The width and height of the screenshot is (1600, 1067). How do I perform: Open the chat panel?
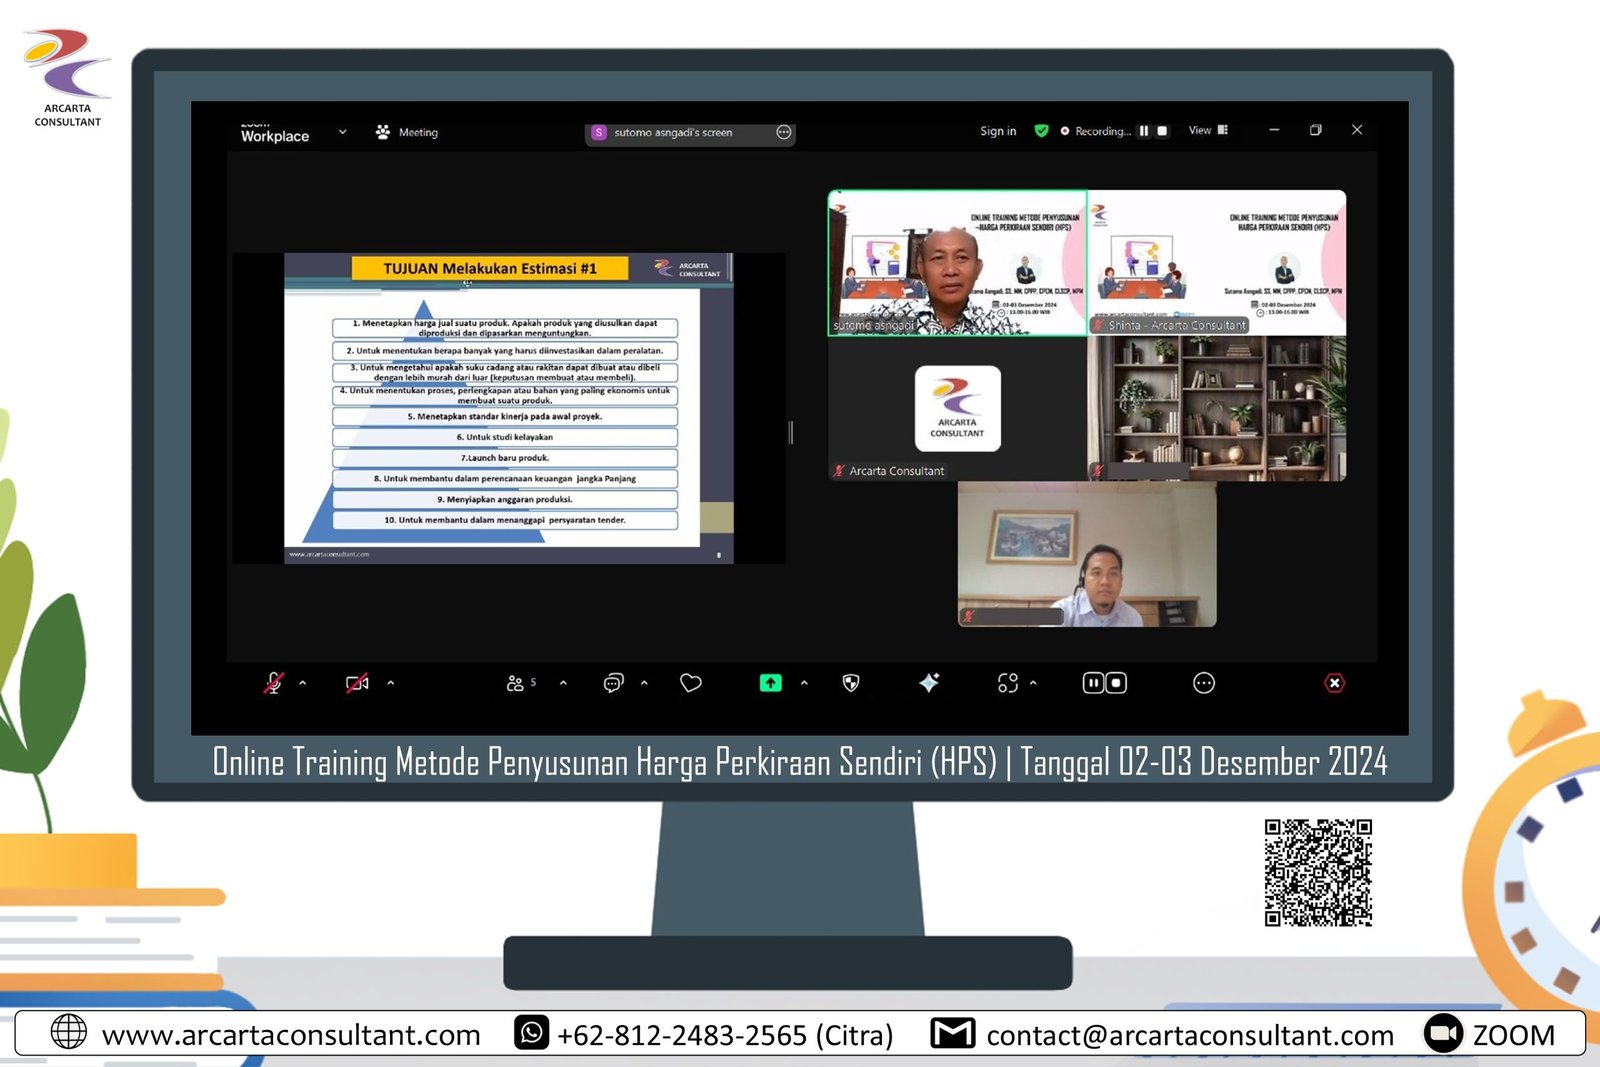tap(613, 683)
